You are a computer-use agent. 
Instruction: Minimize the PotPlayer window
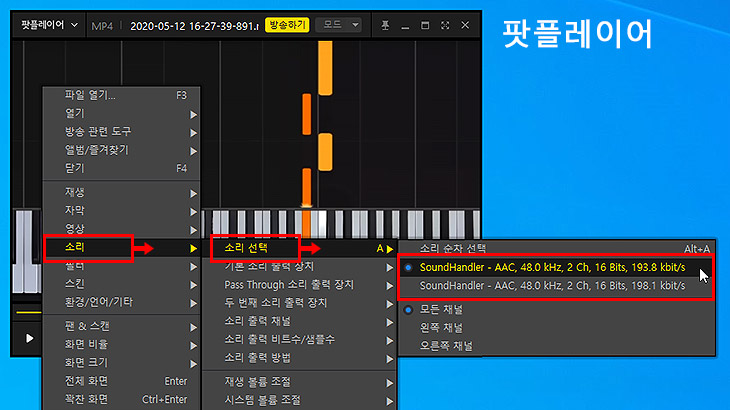(405, 26)
